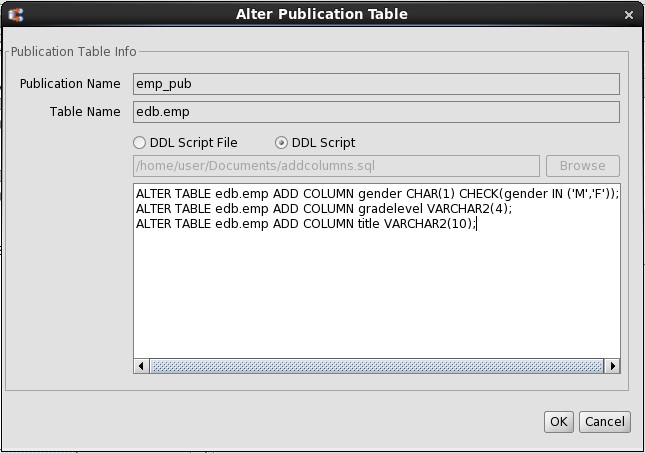Click the horizontal scrollbar track in script area
This screenshot has width=645, height=453.
tap(377, 366)
